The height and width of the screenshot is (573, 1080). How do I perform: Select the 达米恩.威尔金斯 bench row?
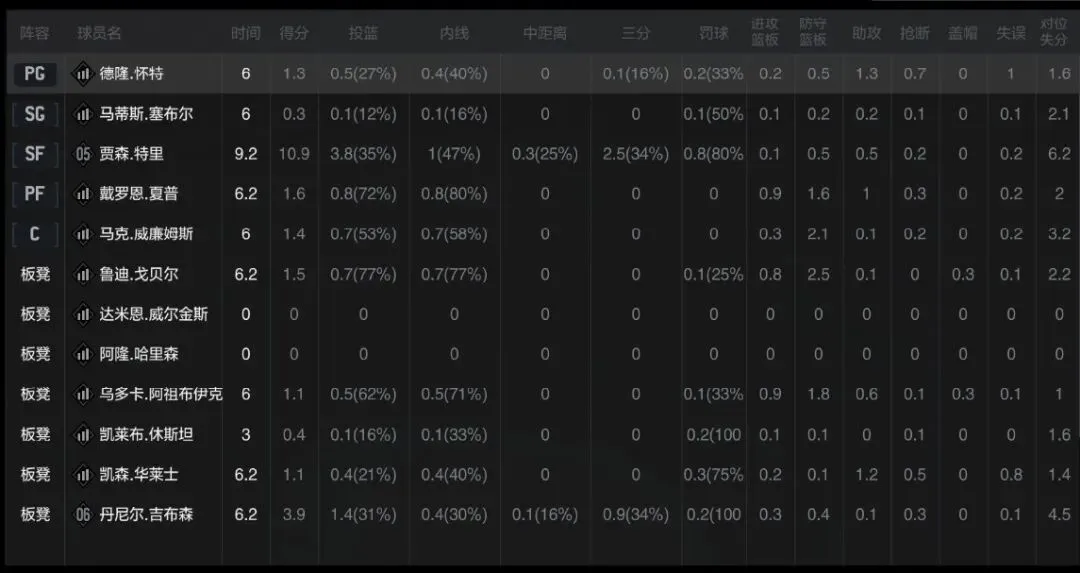pos(154,314)
